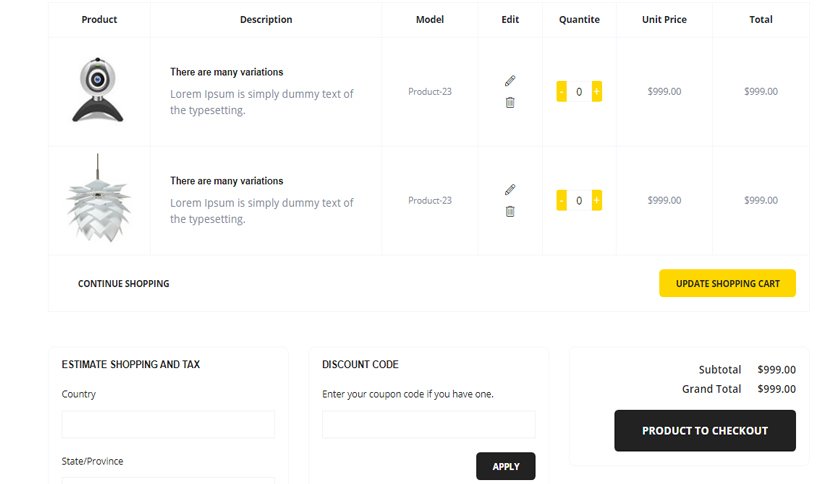Click the Product To Checkout button
The height and width of the screenshot is (484, 836).
705,431
